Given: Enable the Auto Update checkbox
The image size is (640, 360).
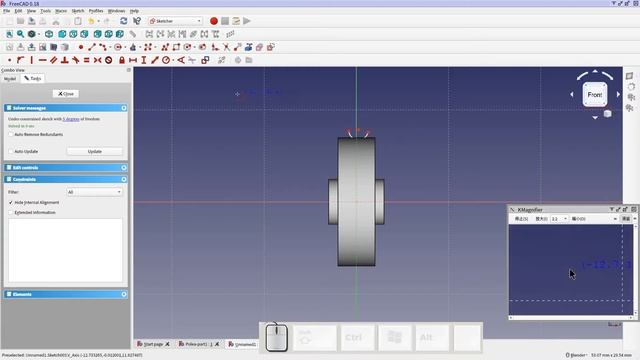Looking at the screenshot, I should point(11,151).
